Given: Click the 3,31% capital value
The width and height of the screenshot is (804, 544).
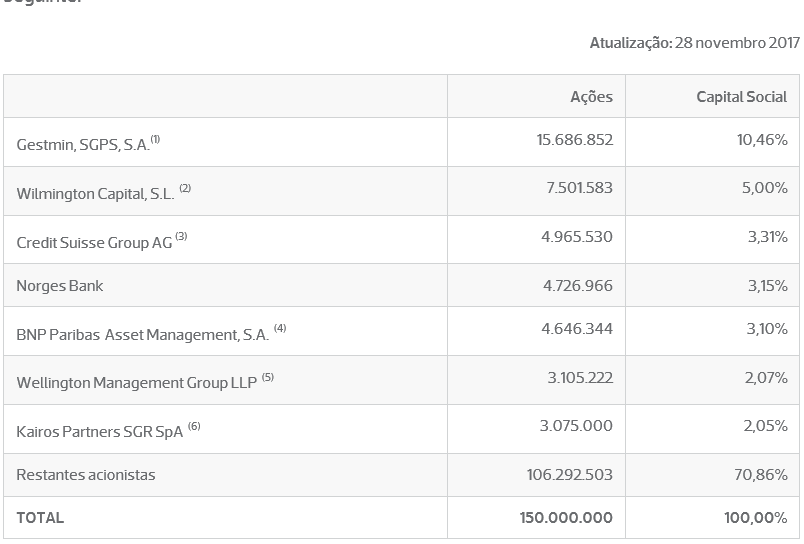Looking at the screenshot, I should pyautogui.click(x=767, y=236).
